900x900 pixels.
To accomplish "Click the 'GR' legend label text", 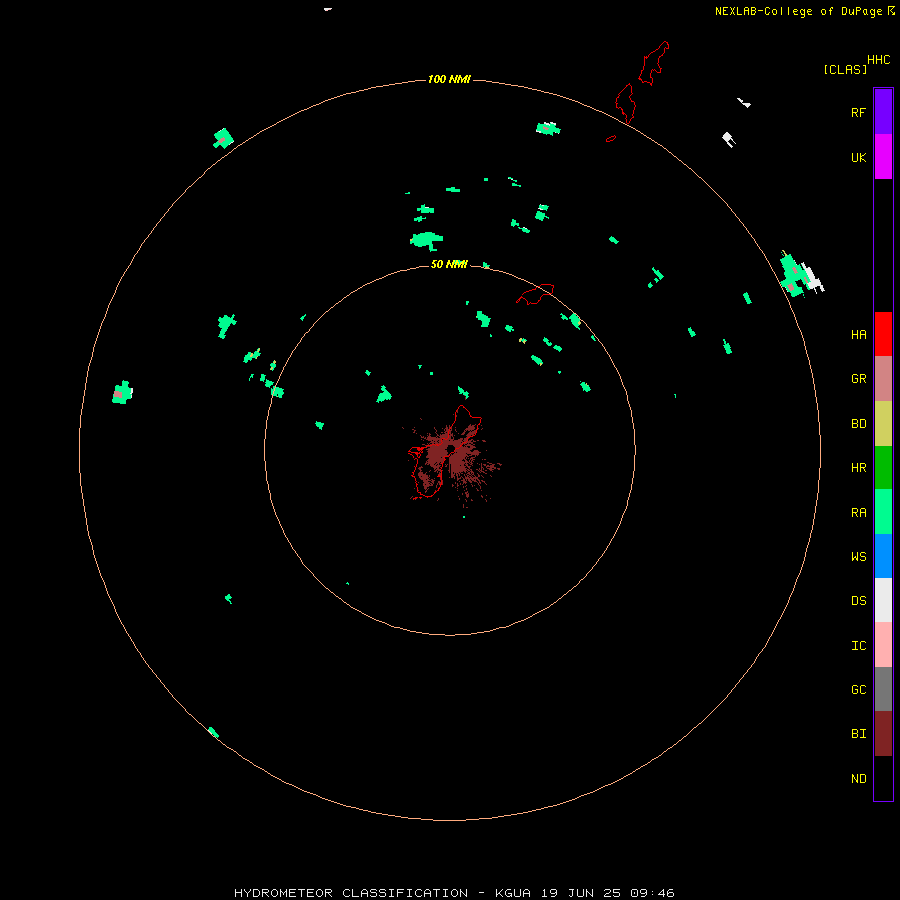I will click(x=858, y=379).
